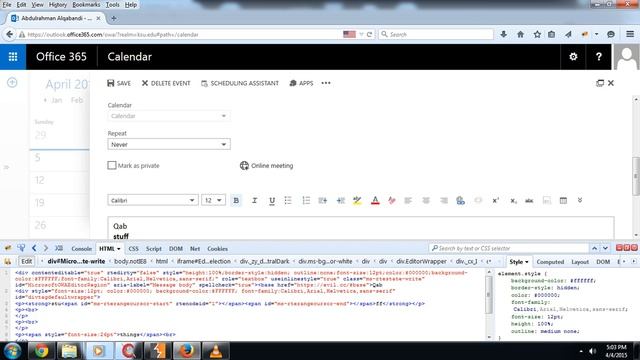This screenshot has height=360, width=640.
Task: Select div.EditorWrapper in the Firebug breadcrumb
Action: (x=421, y=261)
